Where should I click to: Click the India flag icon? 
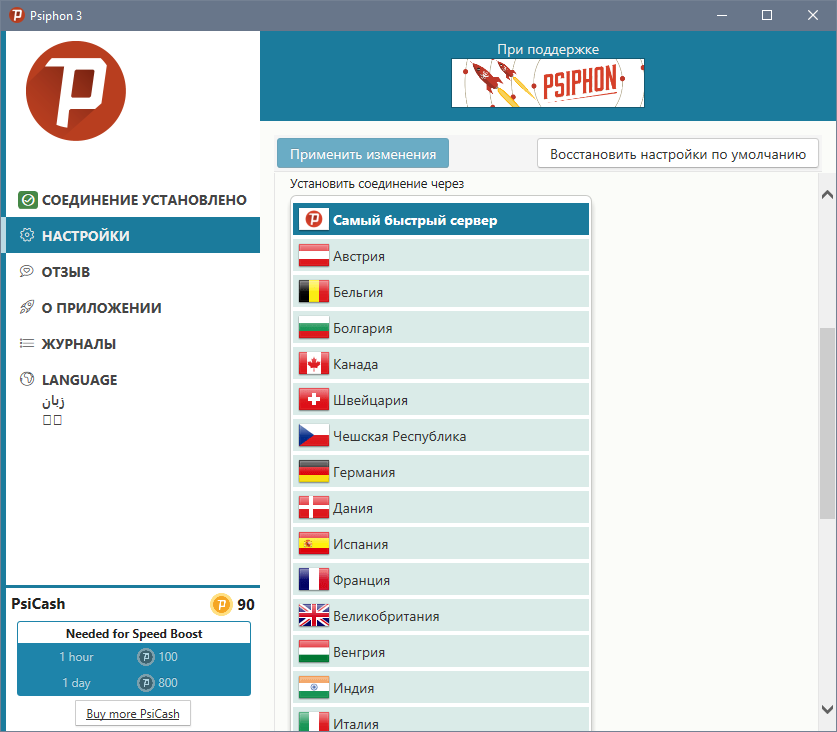pyautogui.click(x=314, y=688)
